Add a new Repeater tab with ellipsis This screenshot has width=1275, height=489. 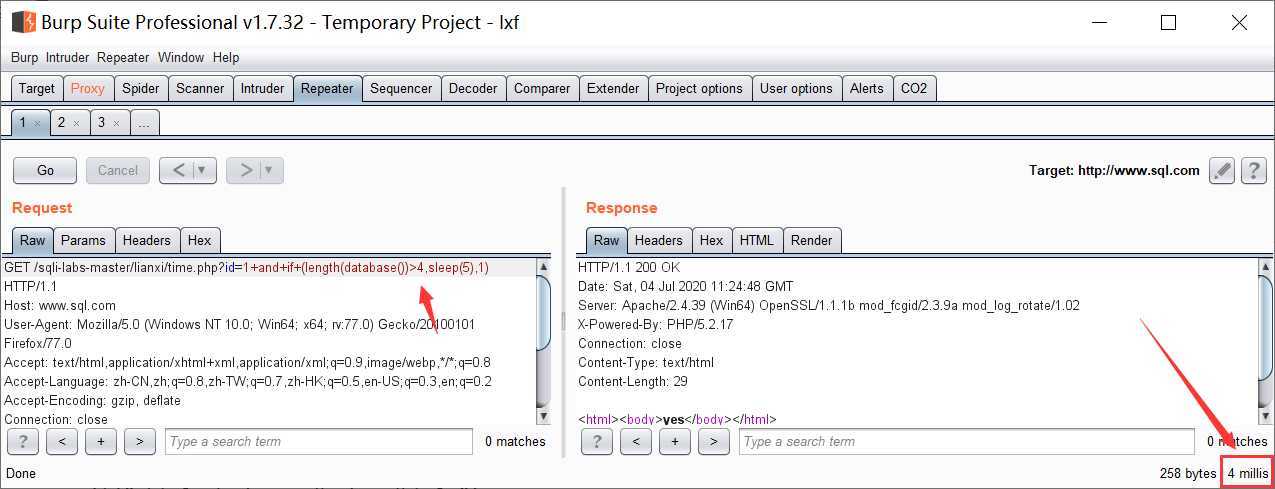(144, 122)
